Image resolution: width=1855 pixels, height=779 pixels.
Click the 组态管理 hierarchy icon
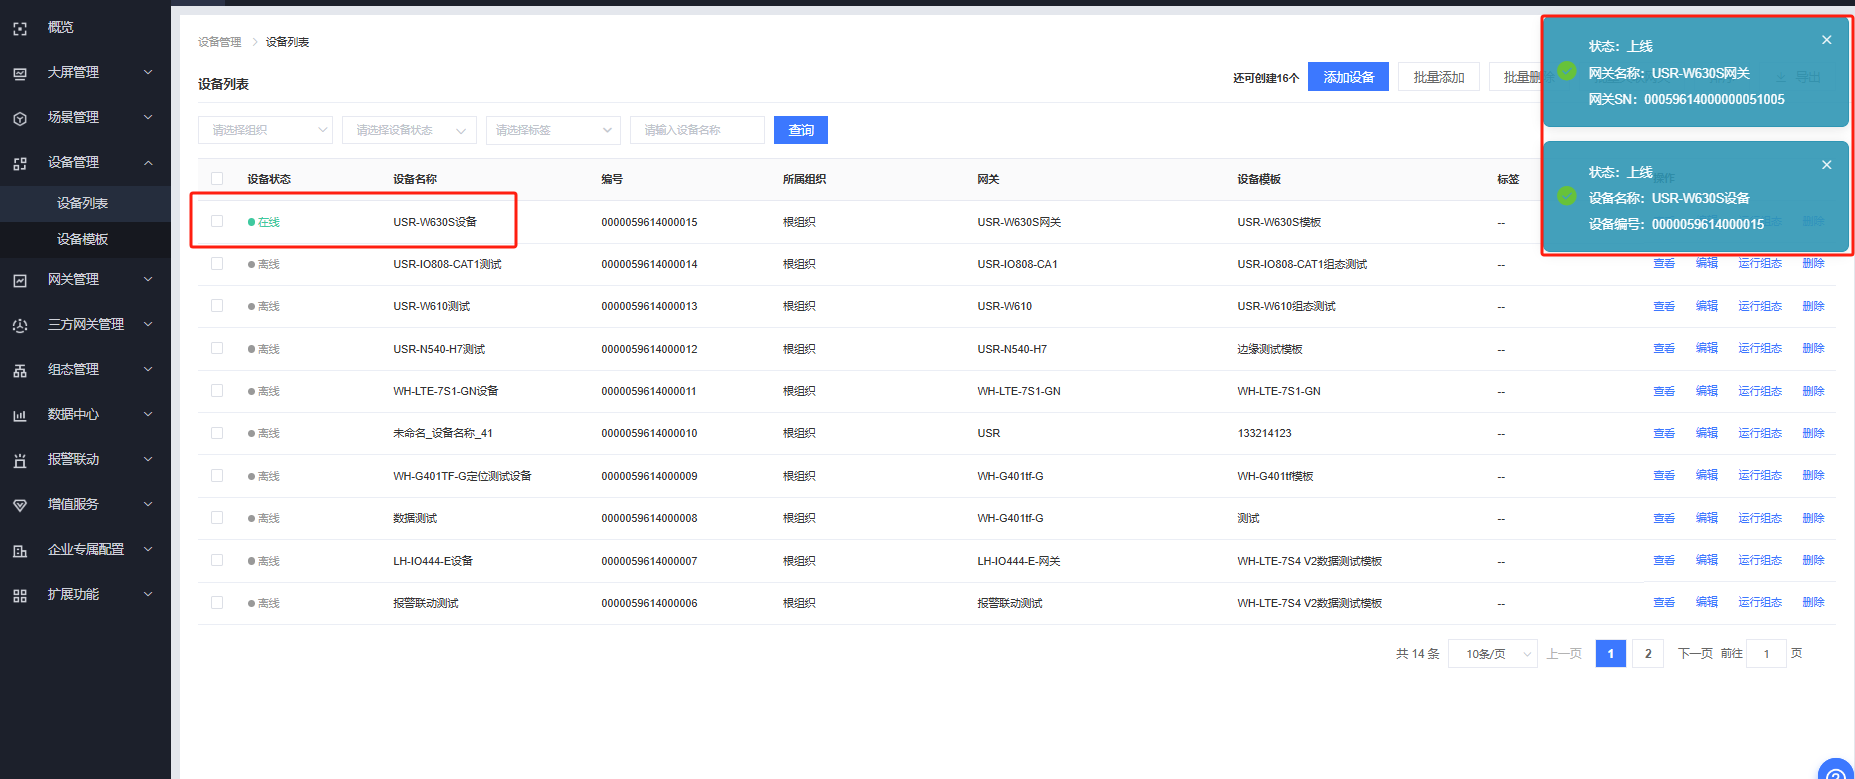coord(20,370)
